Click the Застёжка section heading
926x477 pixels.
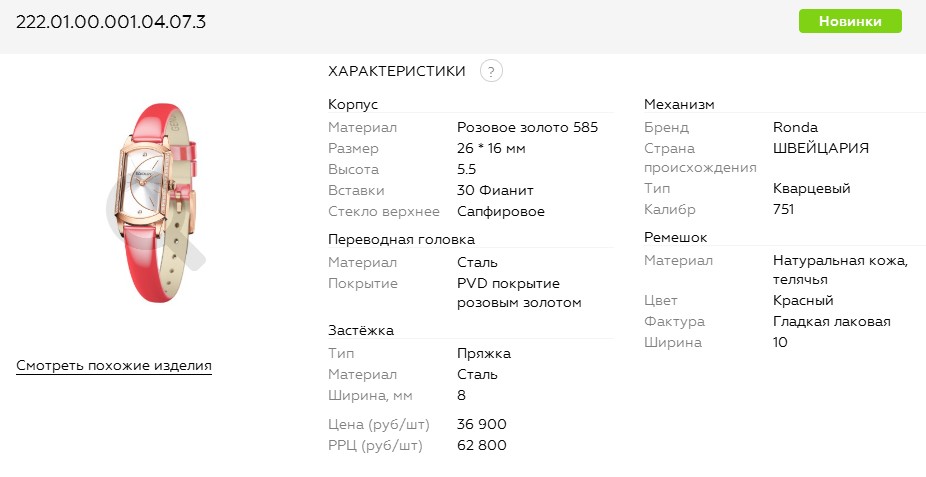pyautogui.click(x=361, y=330)
